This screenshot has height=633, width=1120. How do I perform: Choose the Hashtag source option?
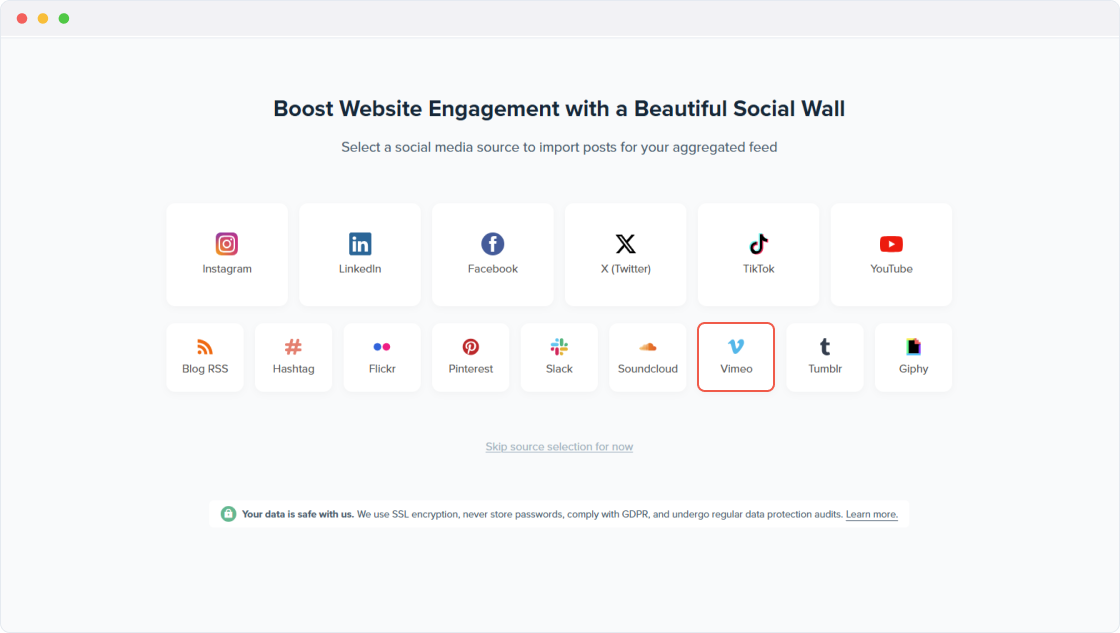click(x=293, y=357)
